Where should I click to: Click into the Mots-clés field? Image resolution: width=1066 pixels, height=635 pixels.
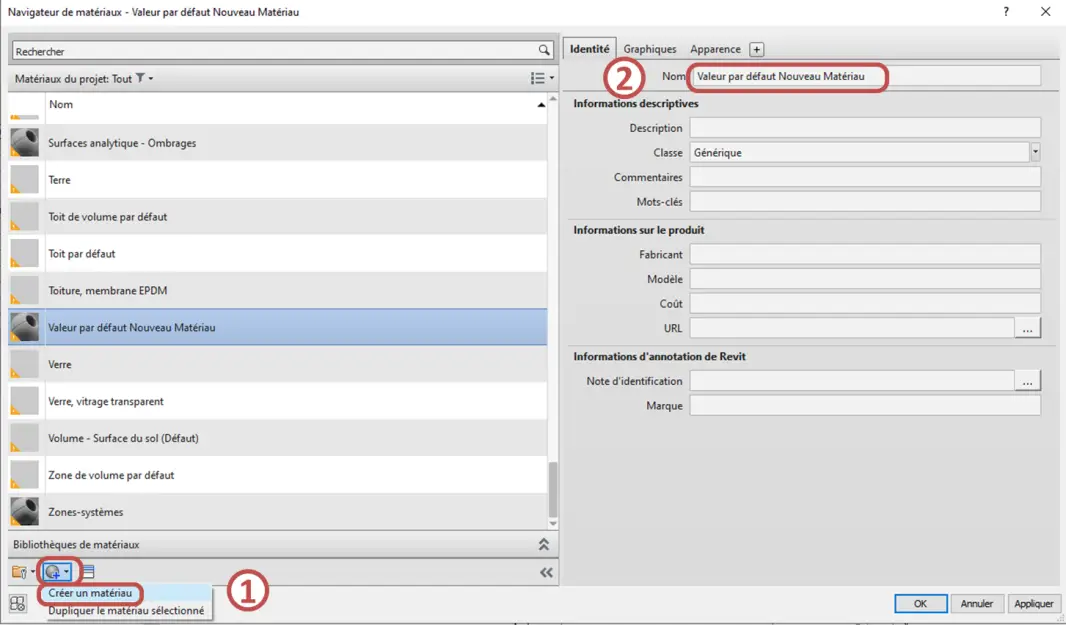865,201
